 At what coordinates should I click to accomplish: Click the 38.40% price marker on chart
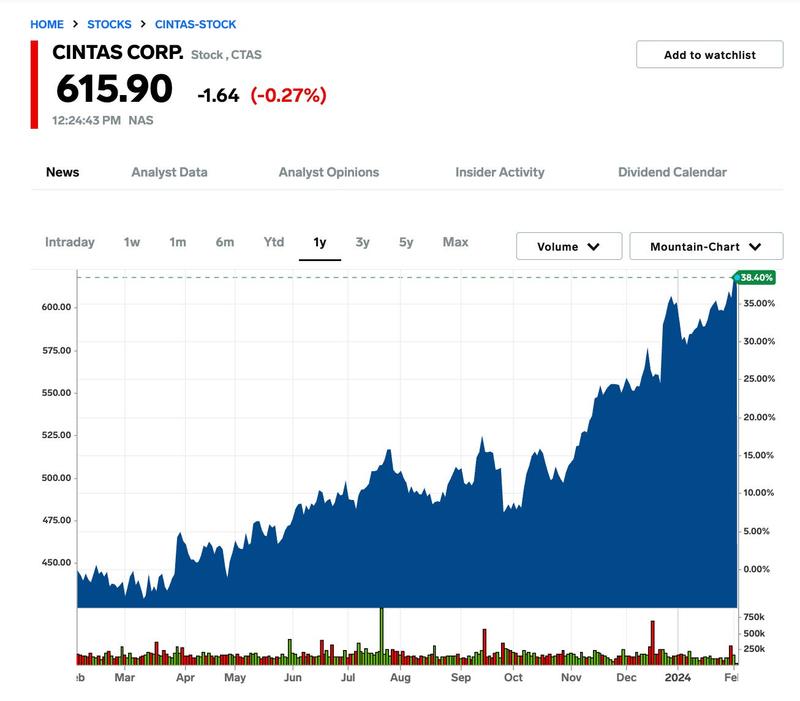(x=755, y=278)
